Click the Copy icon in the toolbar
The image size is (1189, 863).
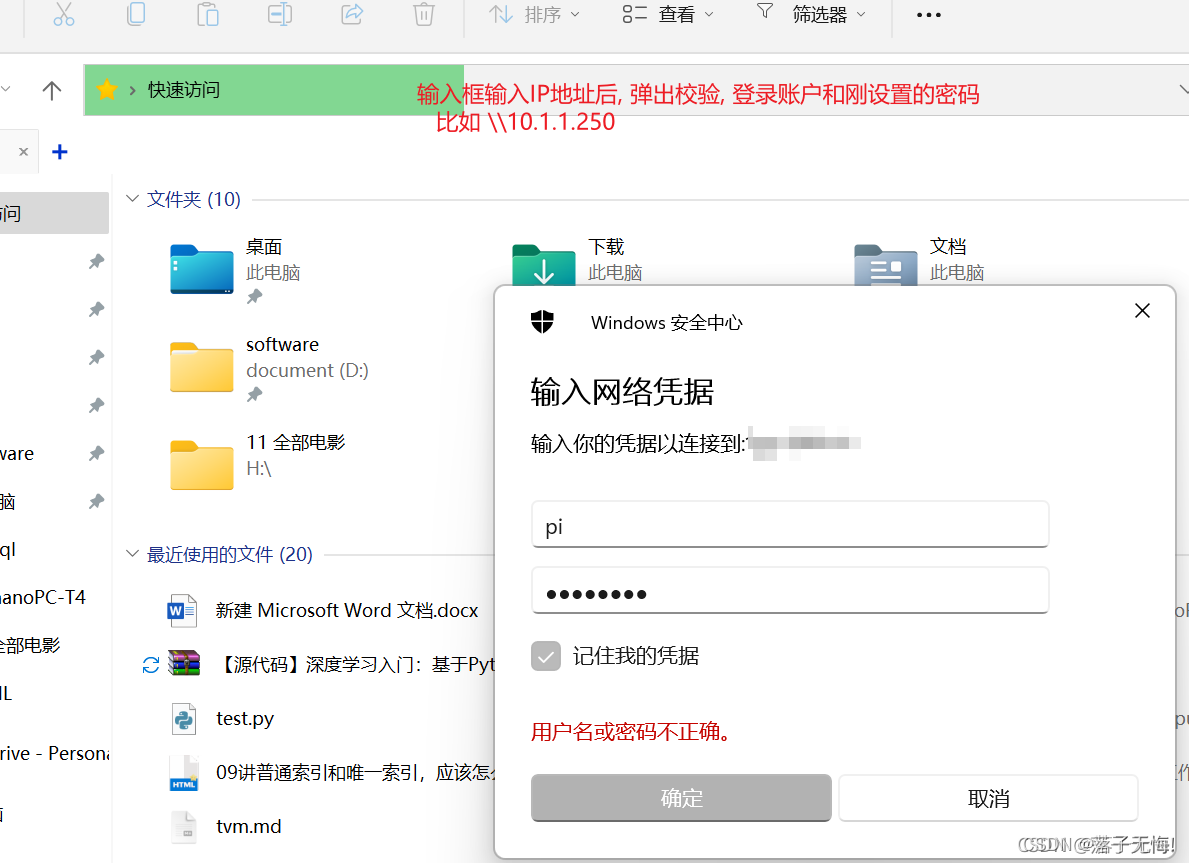click(x=135, y=14)
